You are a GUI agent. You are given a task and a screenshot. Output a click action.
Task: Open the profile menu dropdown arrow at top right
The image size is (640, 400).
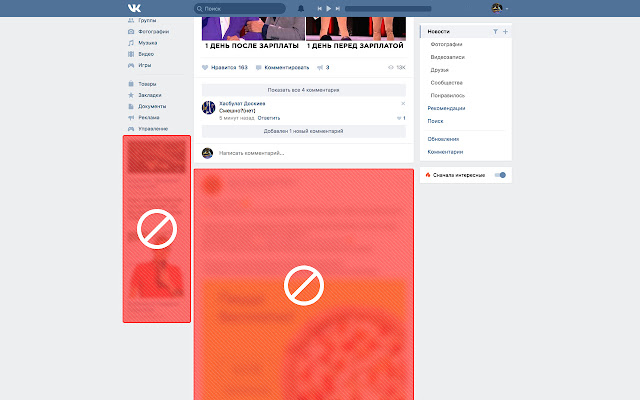coord(507,9)
